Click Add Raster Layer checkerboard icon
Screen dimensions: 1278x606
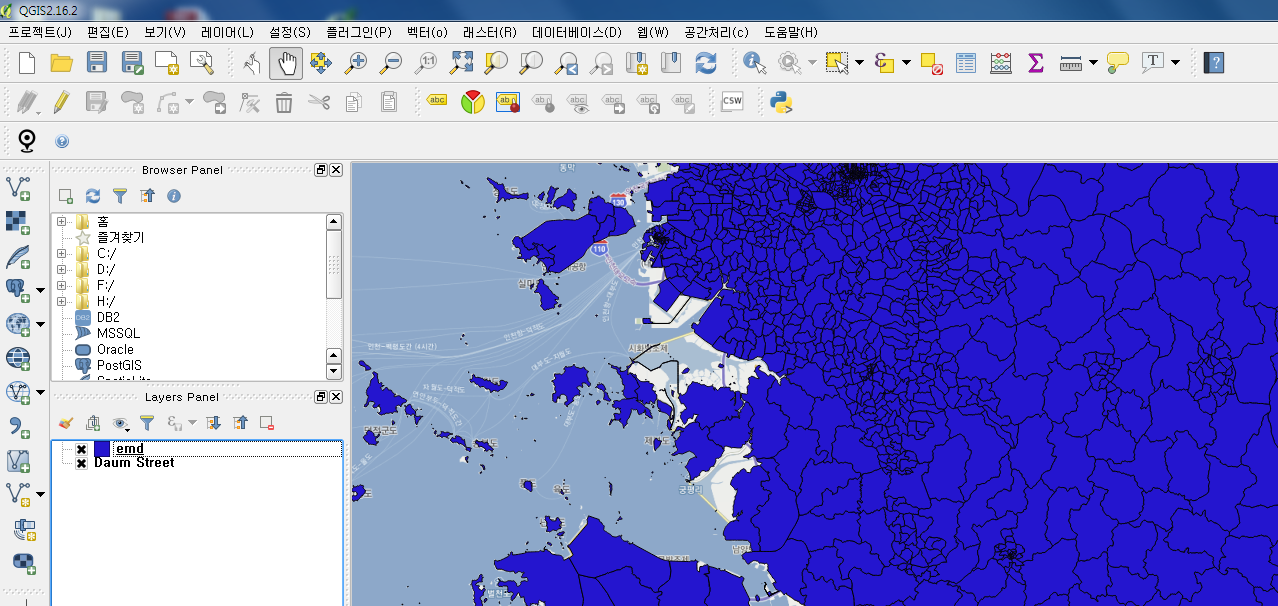[18, 222]
